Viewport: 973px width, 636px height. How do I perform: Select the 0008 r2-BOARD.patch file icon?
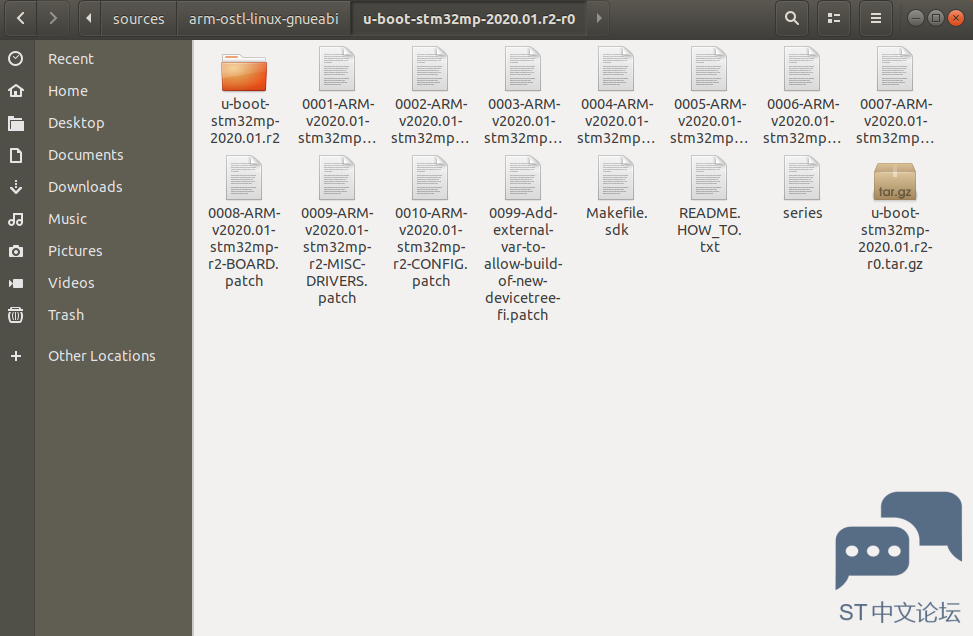(244, 178)
